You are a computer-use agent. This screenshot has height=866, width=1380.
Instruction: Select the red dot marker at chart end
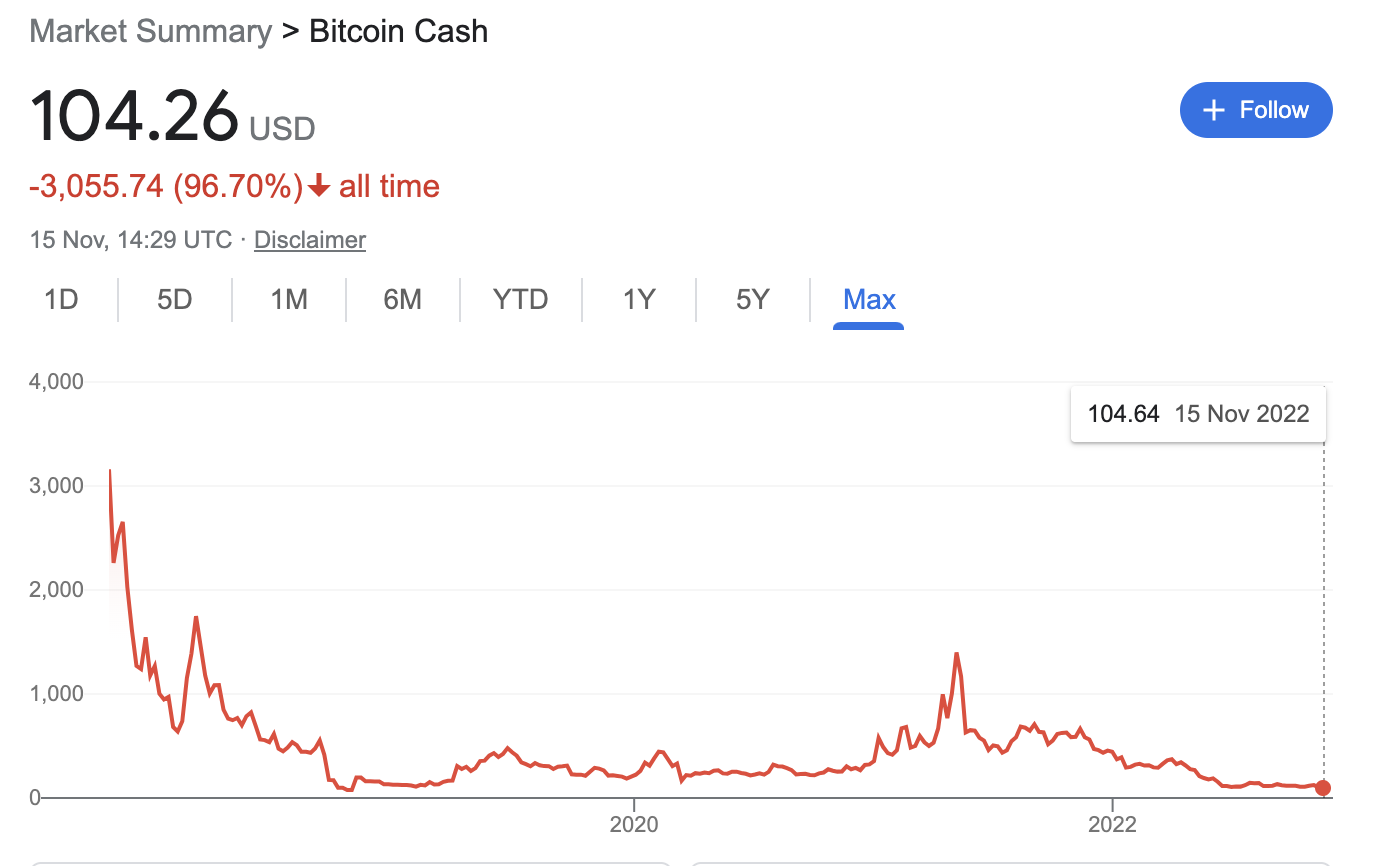point(1322,789)
